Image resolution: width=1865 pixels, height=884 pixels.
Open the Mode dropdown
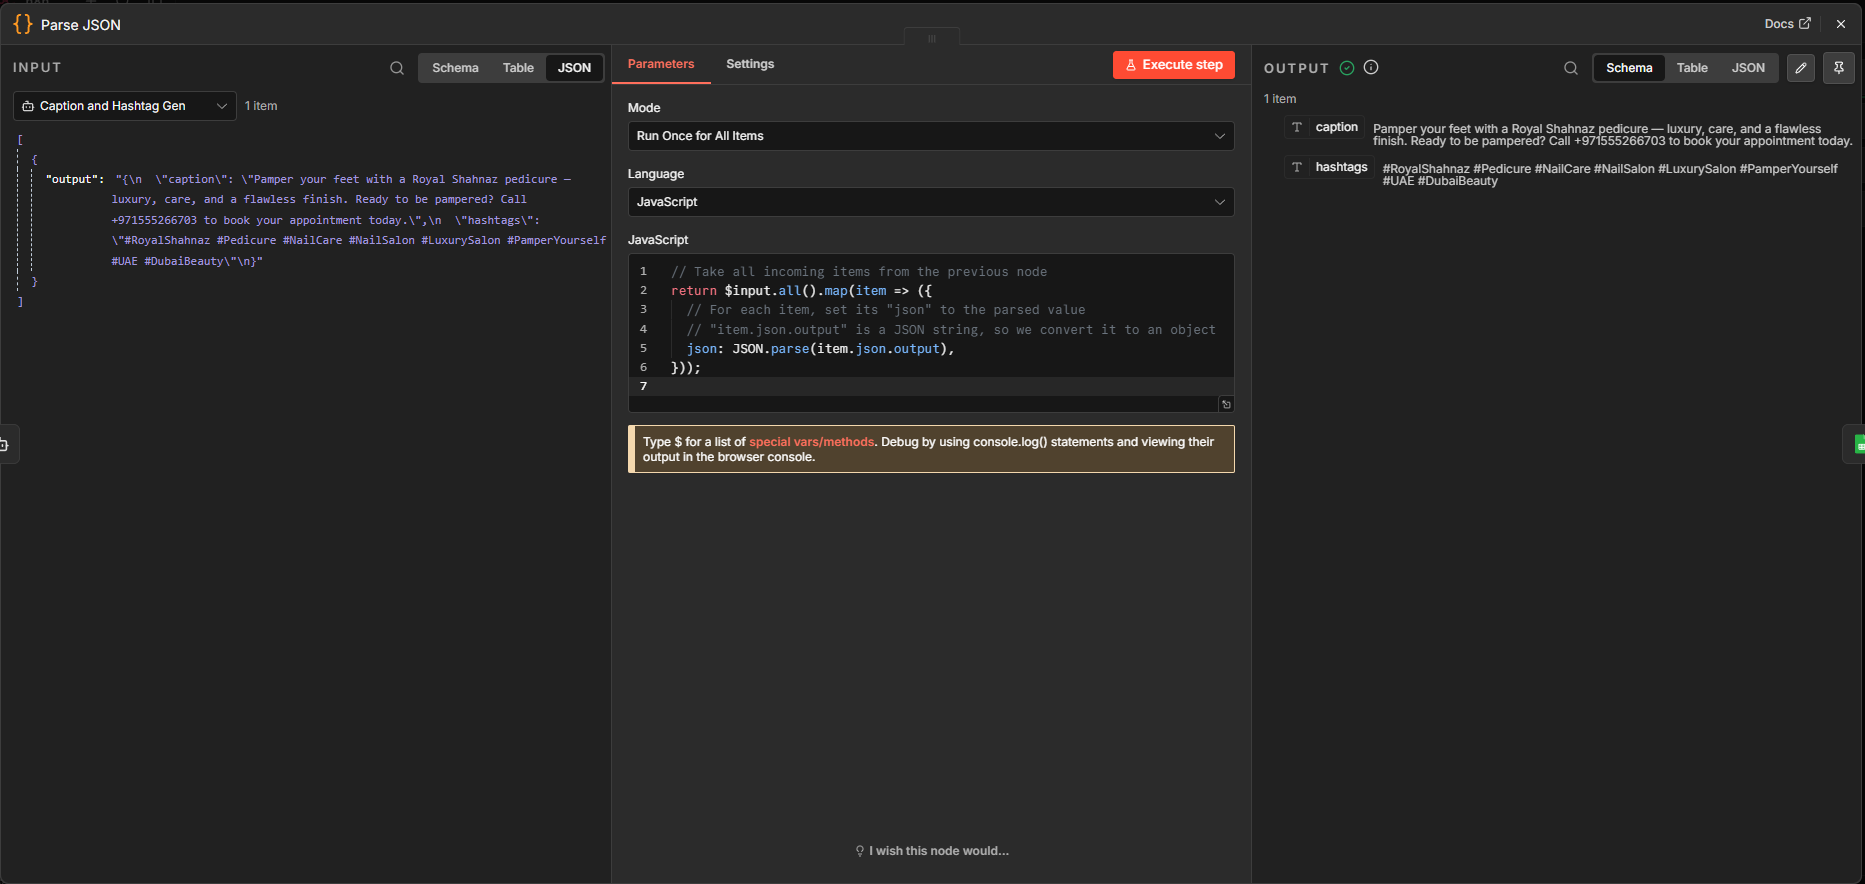pos(930,136)
